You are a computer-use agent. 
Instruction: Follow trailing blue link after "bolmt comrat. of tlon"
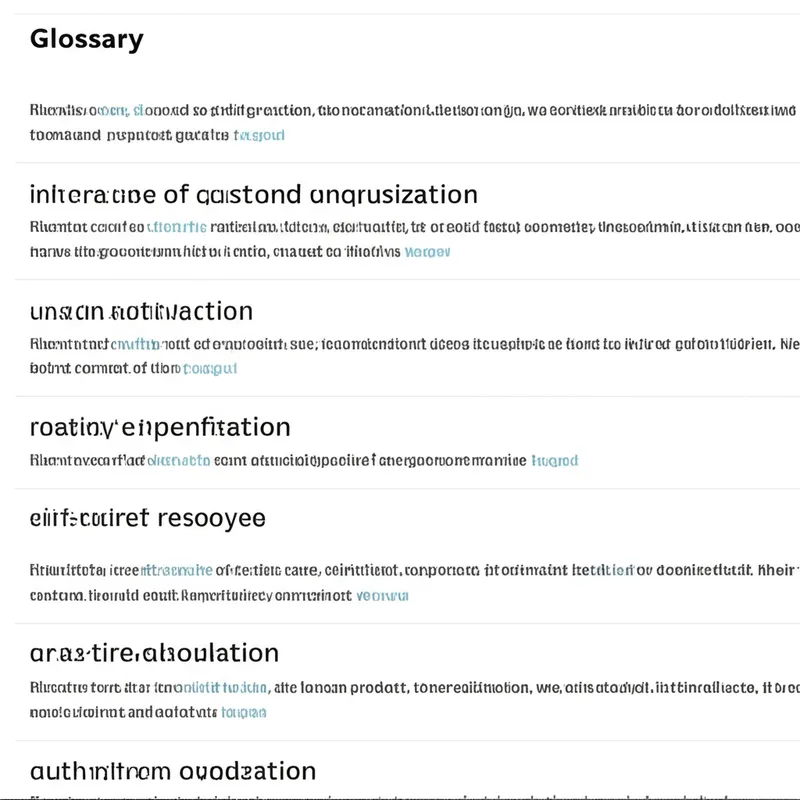(212, 368)
